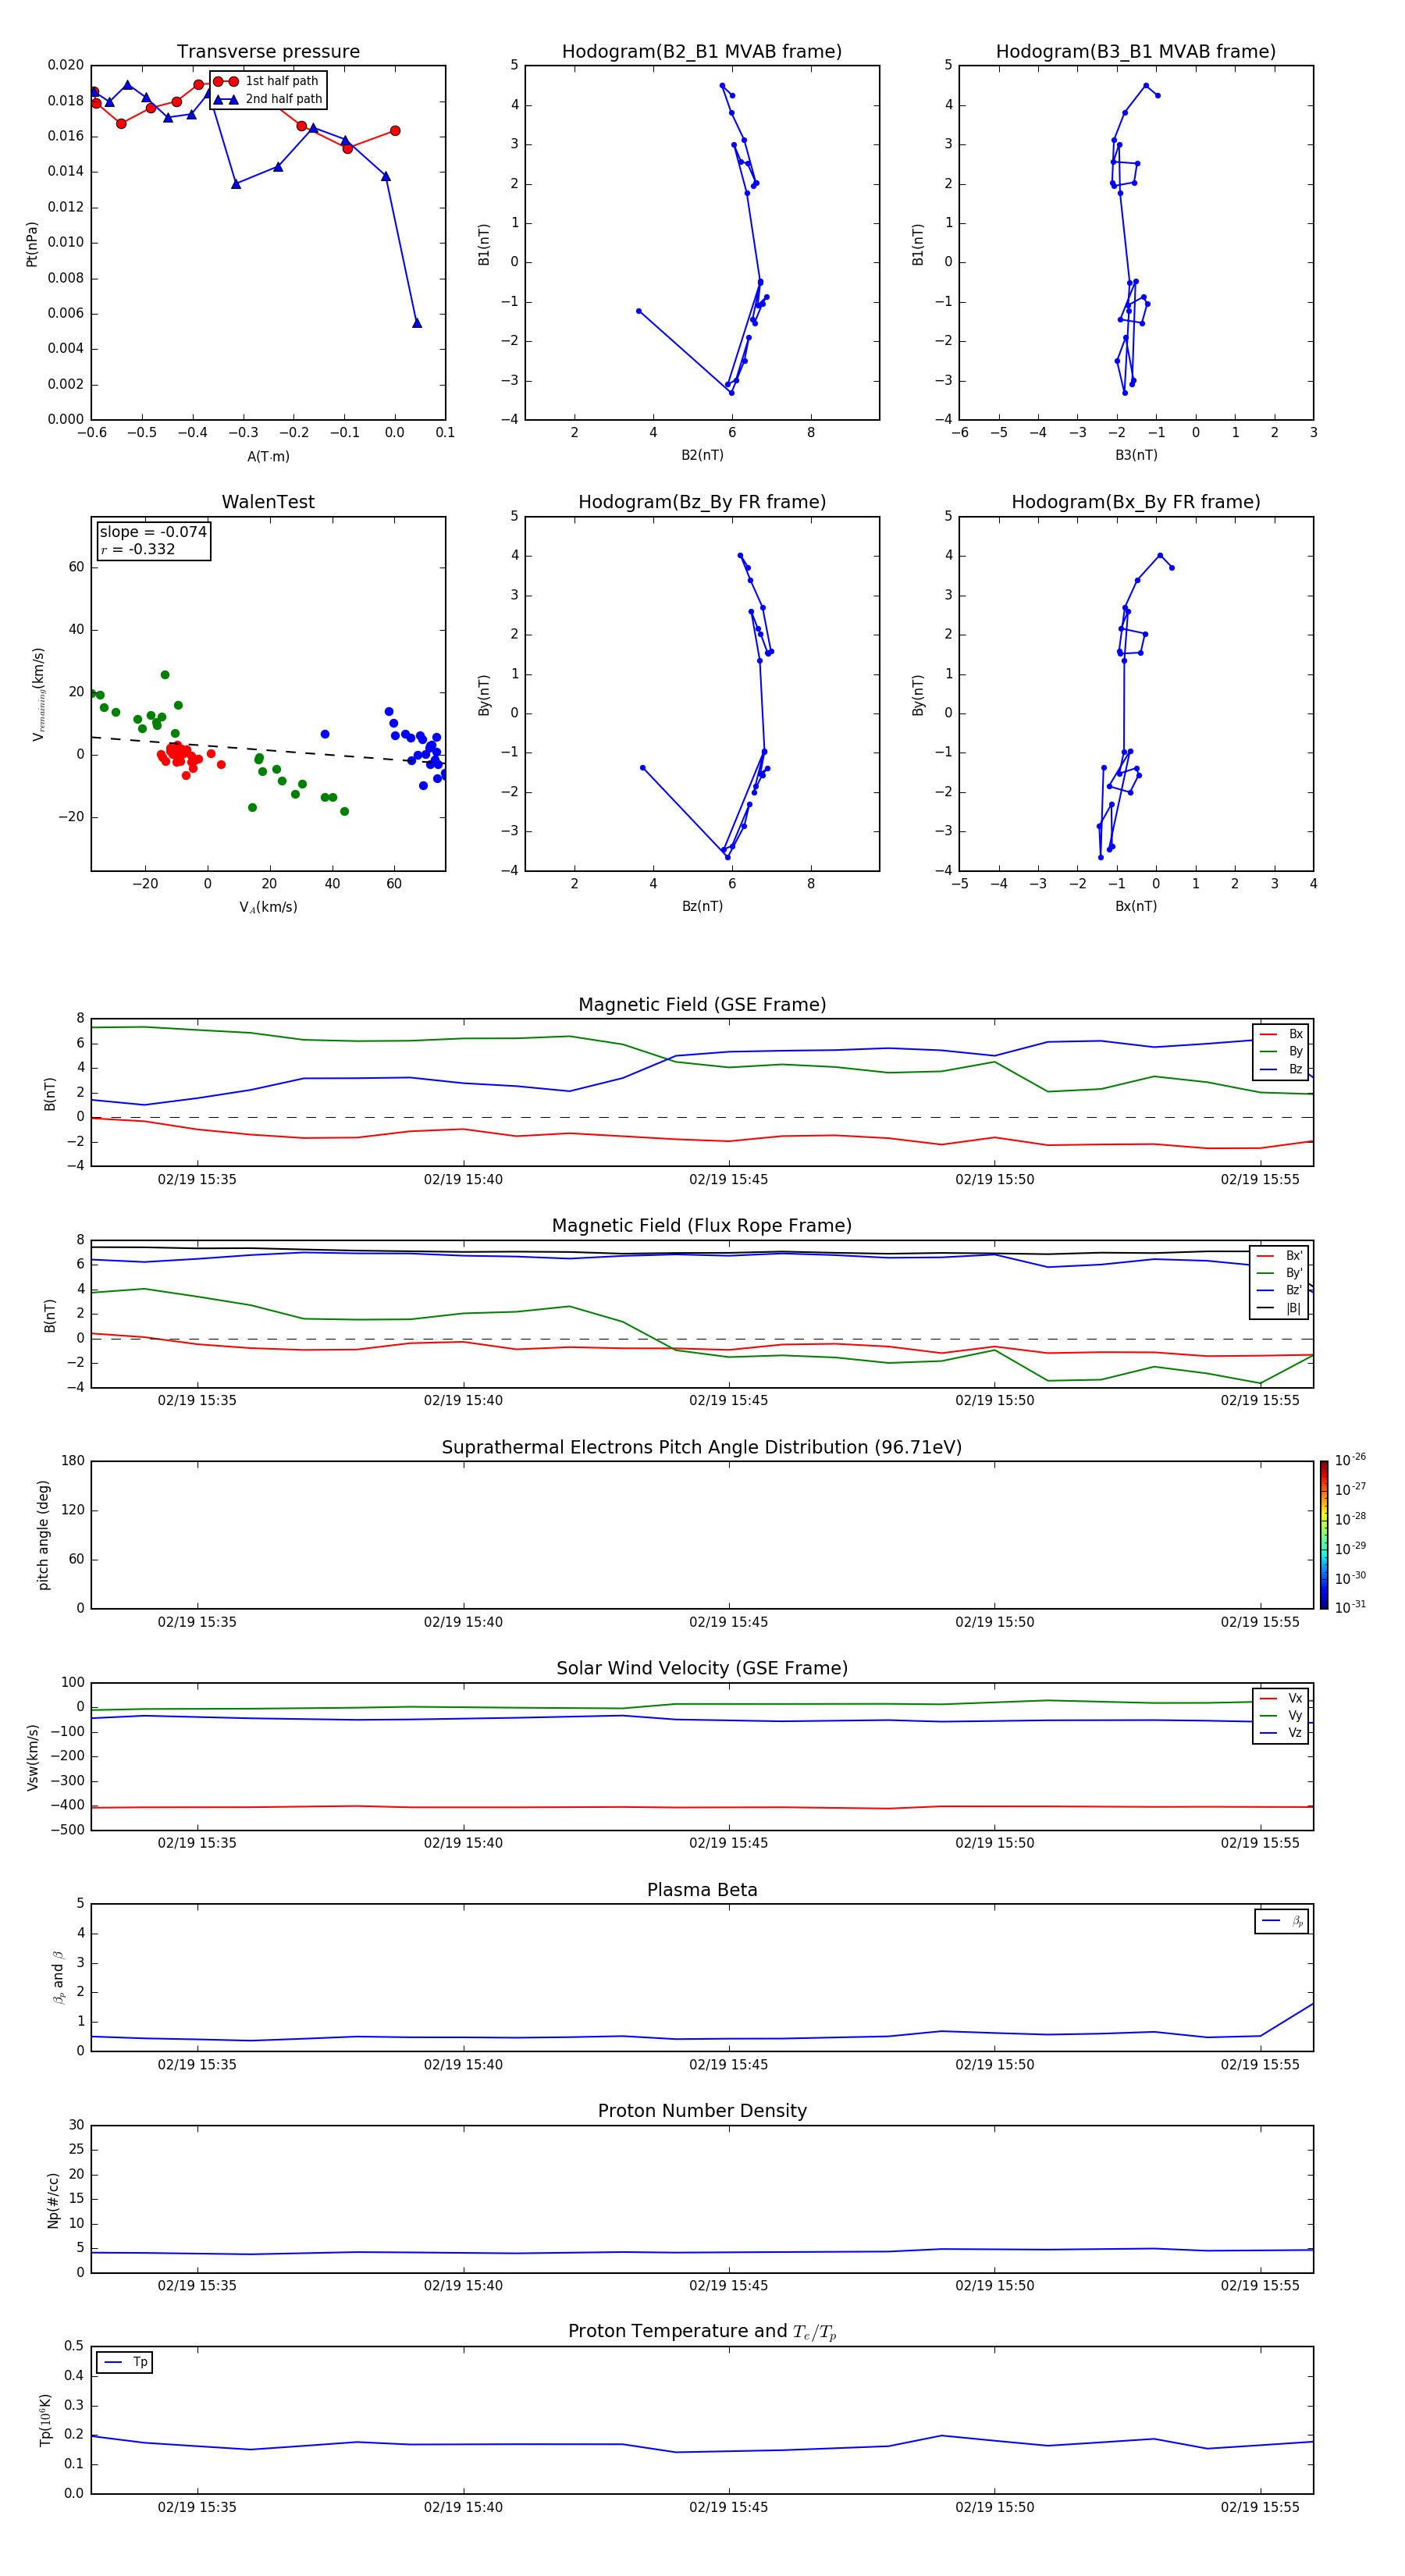The height and width of the screenshot is (2576, 1405).
Task: Click the 'Plasma Beta' plot title
Action: (x=702, y=1890)
